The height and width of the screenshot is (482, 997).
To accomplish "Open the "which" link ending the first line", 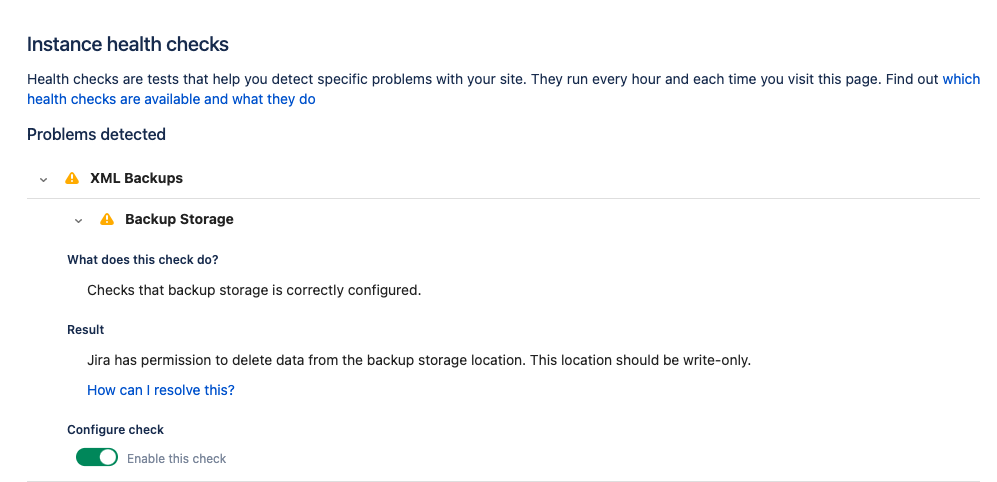I will (x=961, y=79).
